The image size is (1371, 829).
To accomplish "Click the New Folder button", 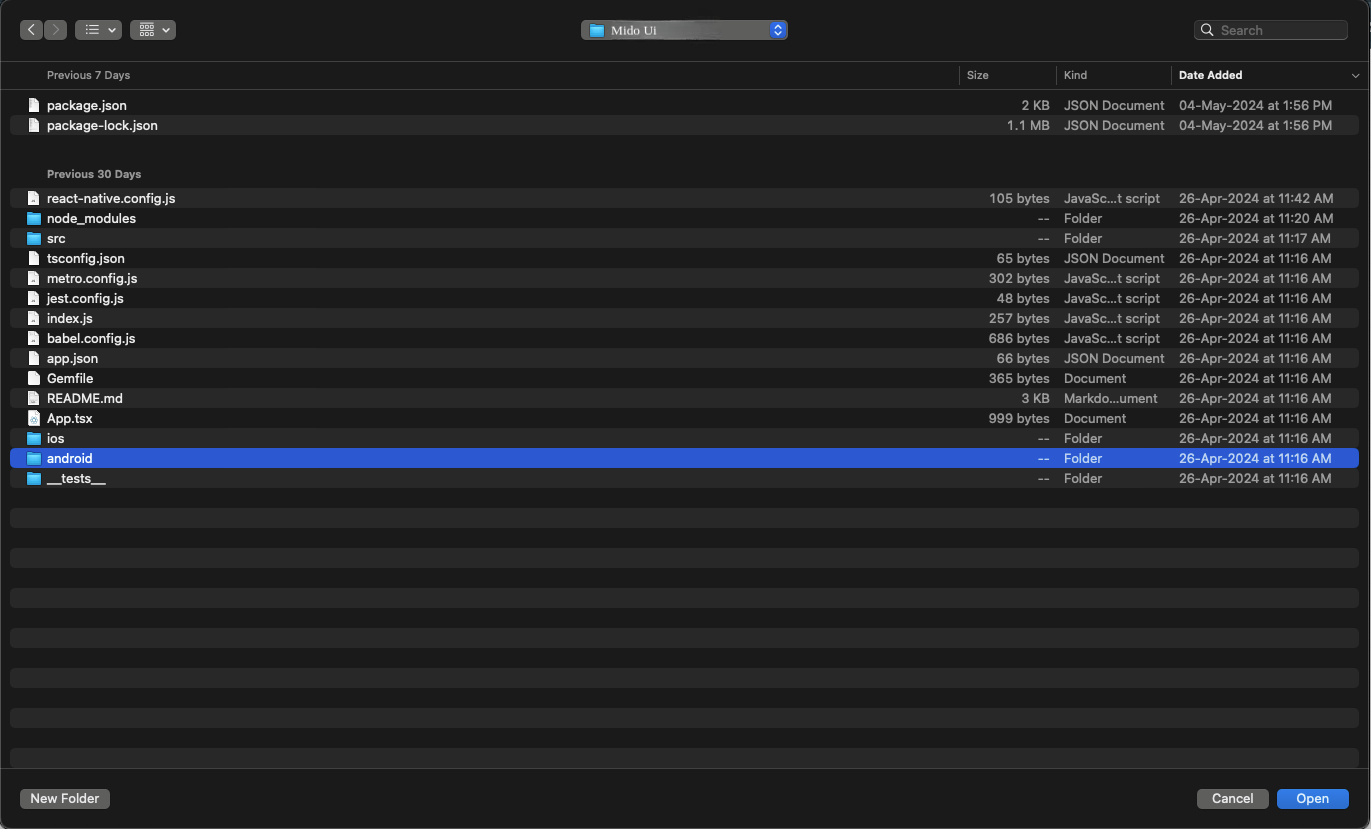I will 65,798.
